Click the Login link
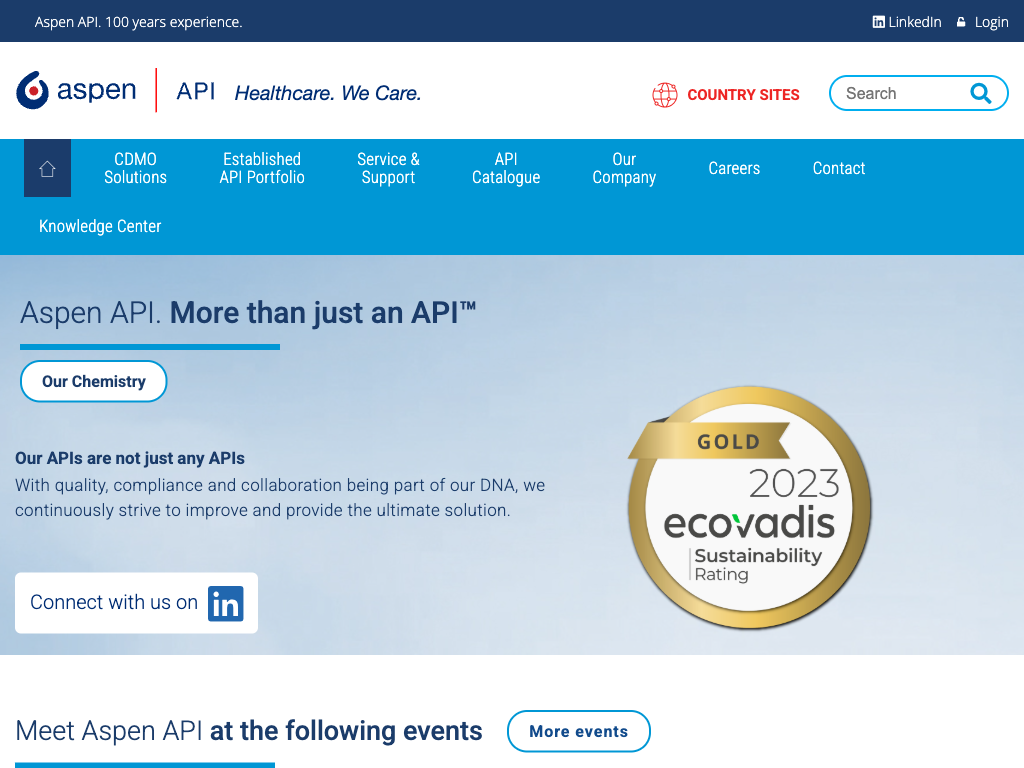Screen dimensions: 1024x768 pos(991,22)
